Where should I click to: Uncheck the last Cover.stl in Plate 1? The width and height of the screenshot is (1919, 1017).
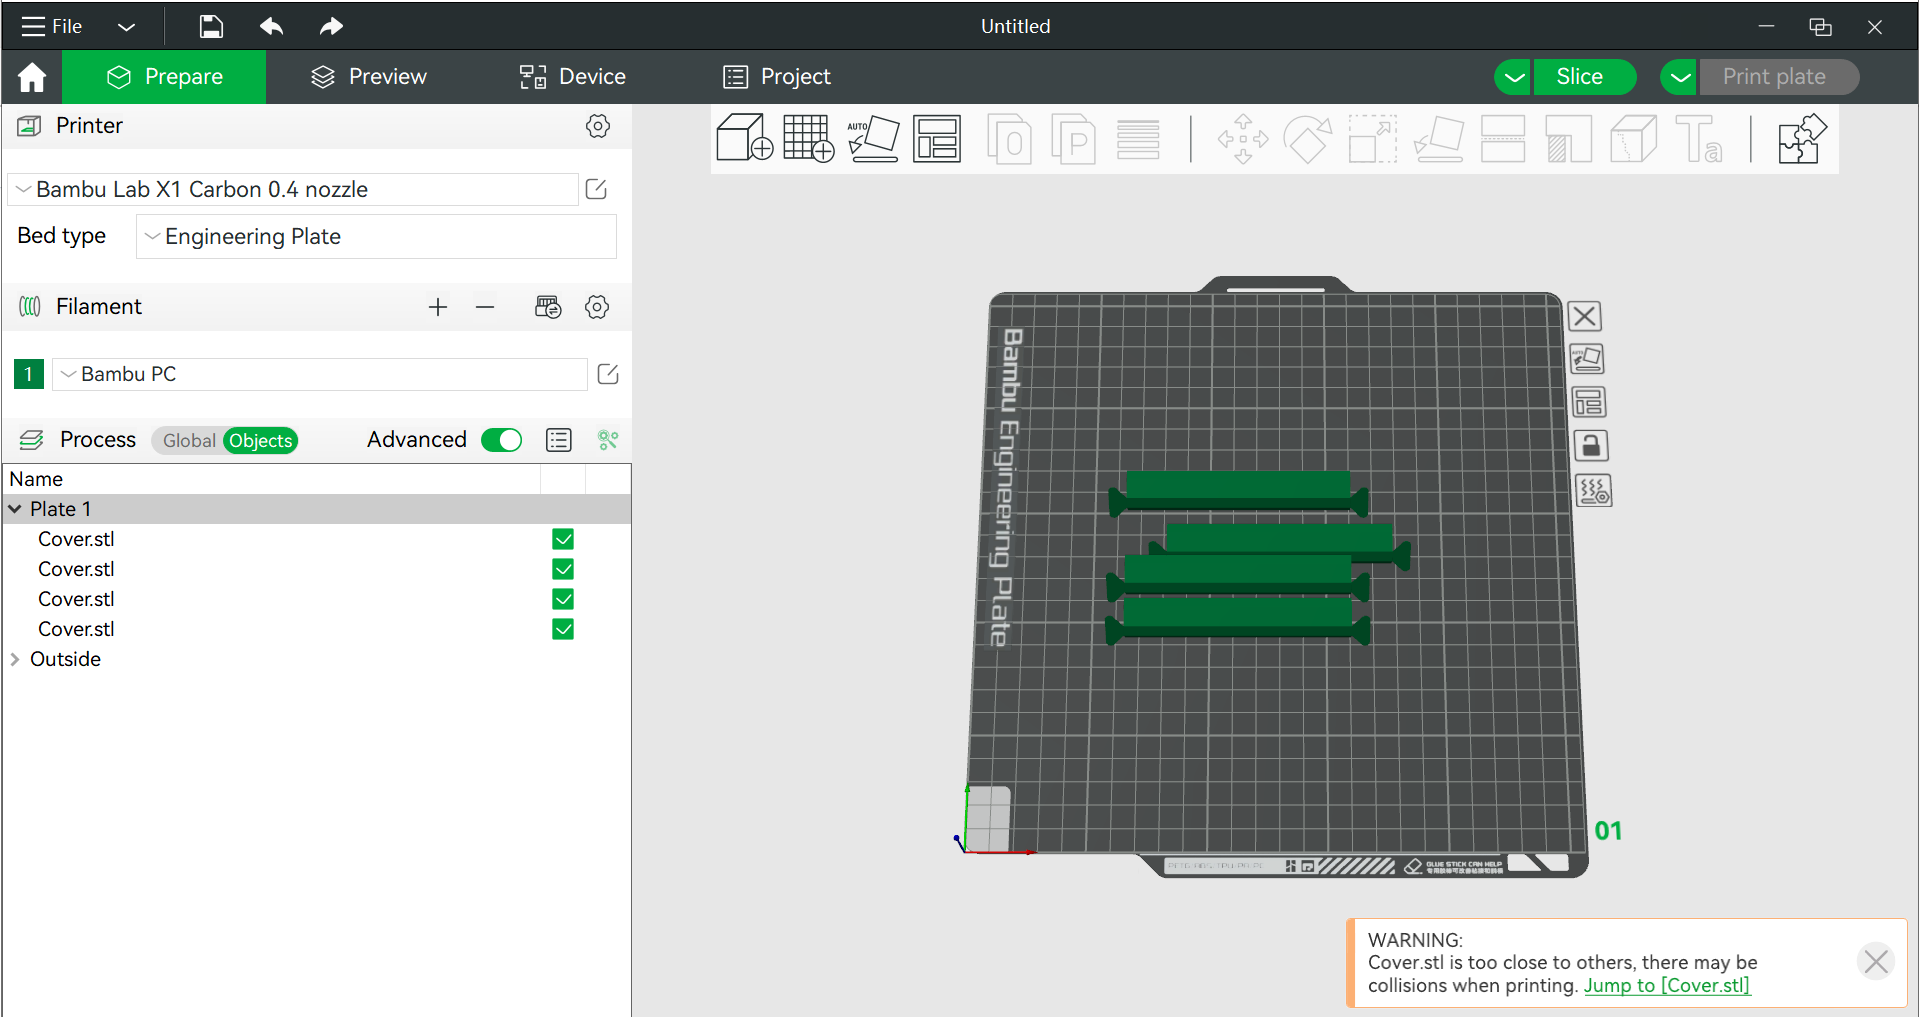[x=563, y=629]
